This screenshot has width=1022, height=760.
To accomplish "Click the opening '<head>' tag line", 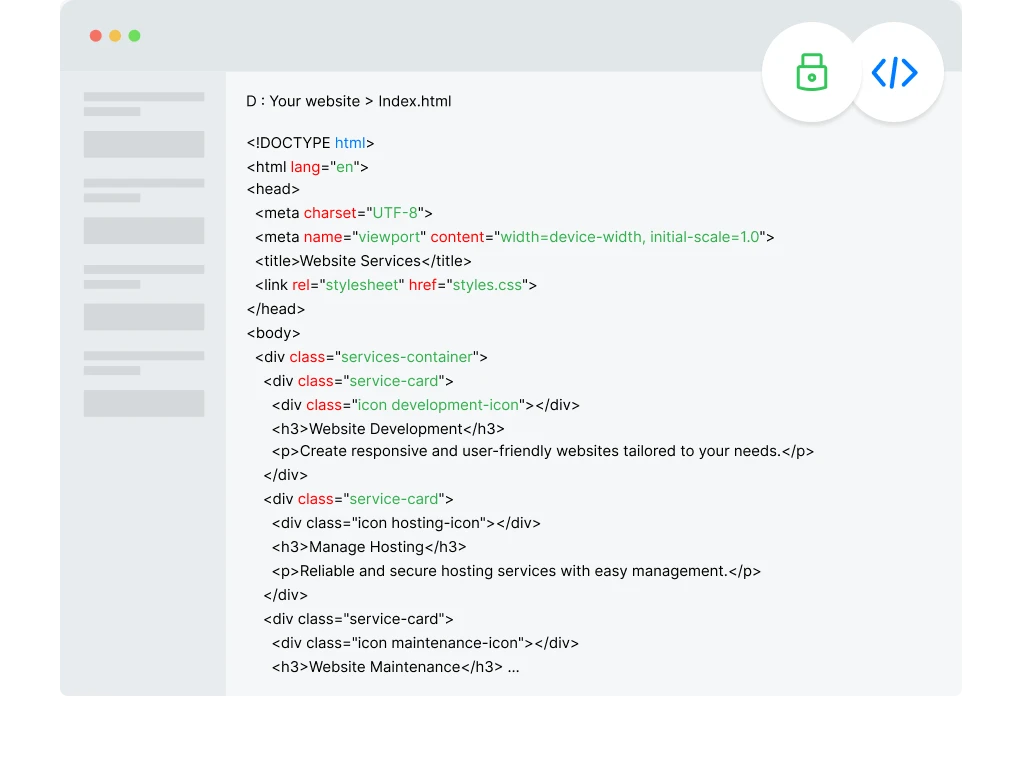I will [273, 189].
